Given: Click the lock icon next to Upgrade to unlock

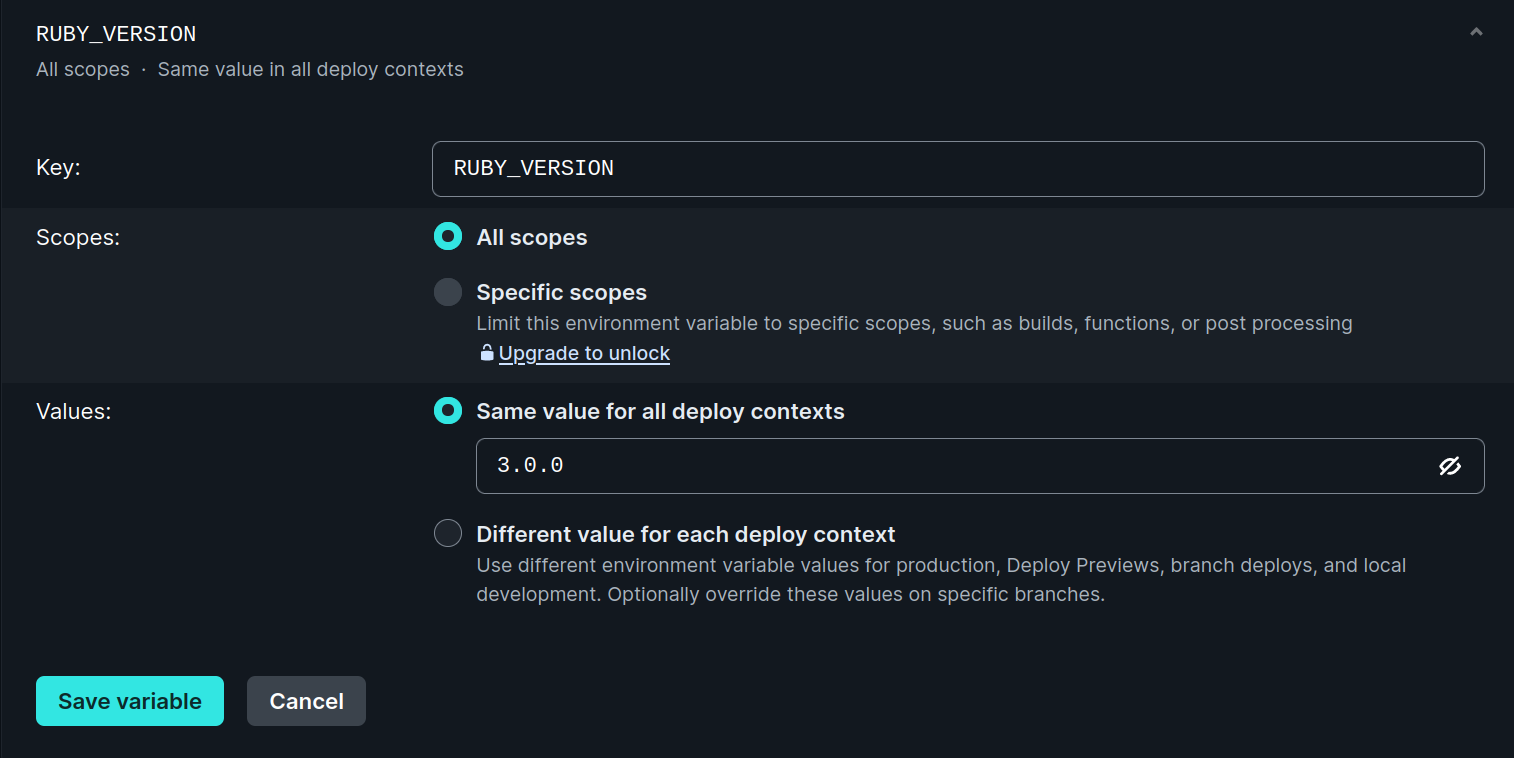Looking at the screenshot, I should tap(486, 353).
